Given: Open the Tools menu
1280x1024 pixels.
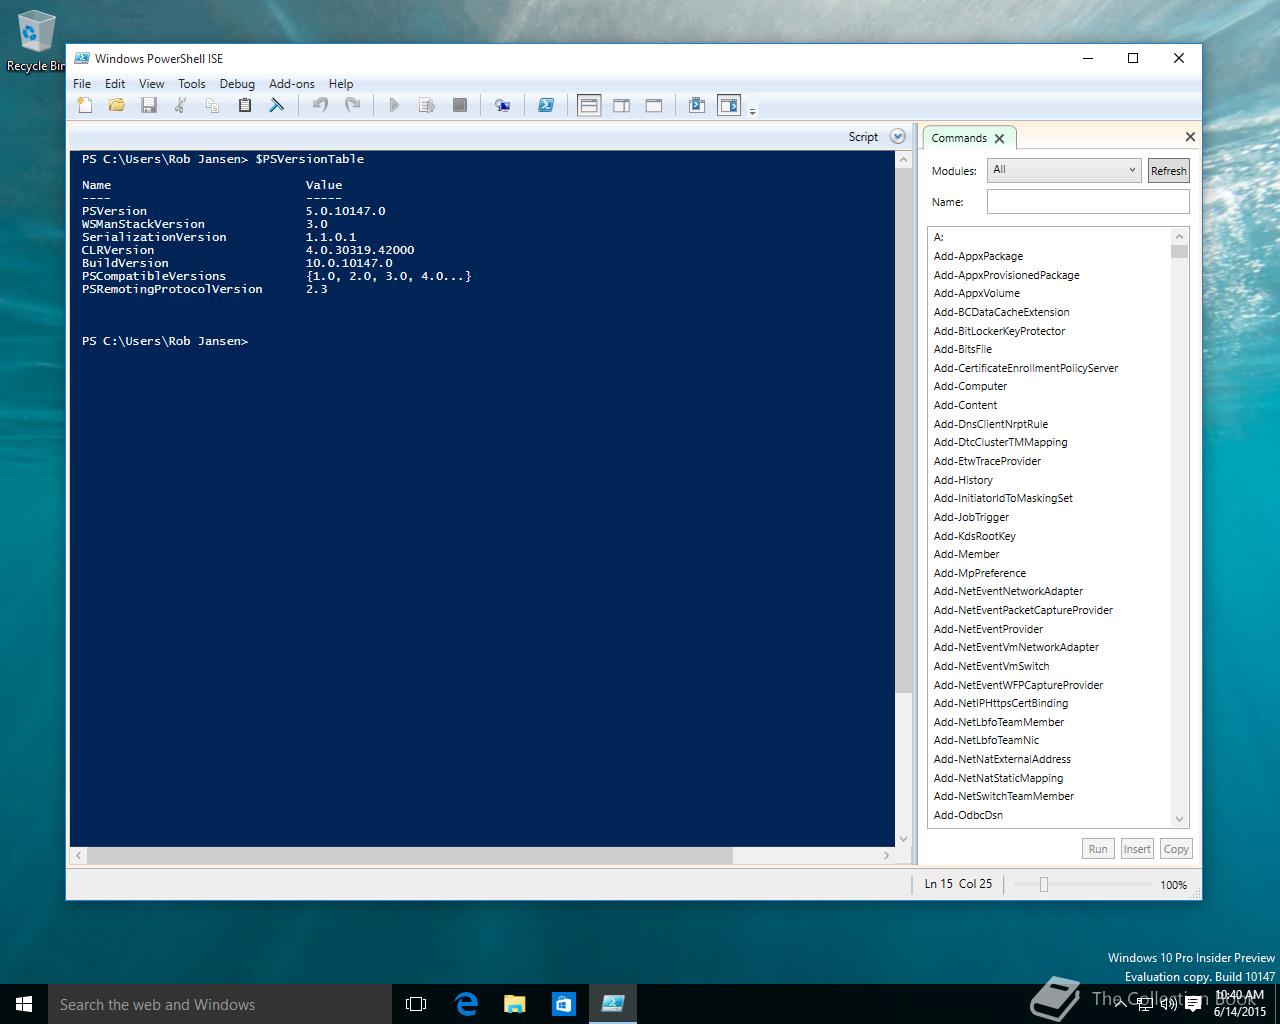Looking at the screenshot, I should 192,84.
